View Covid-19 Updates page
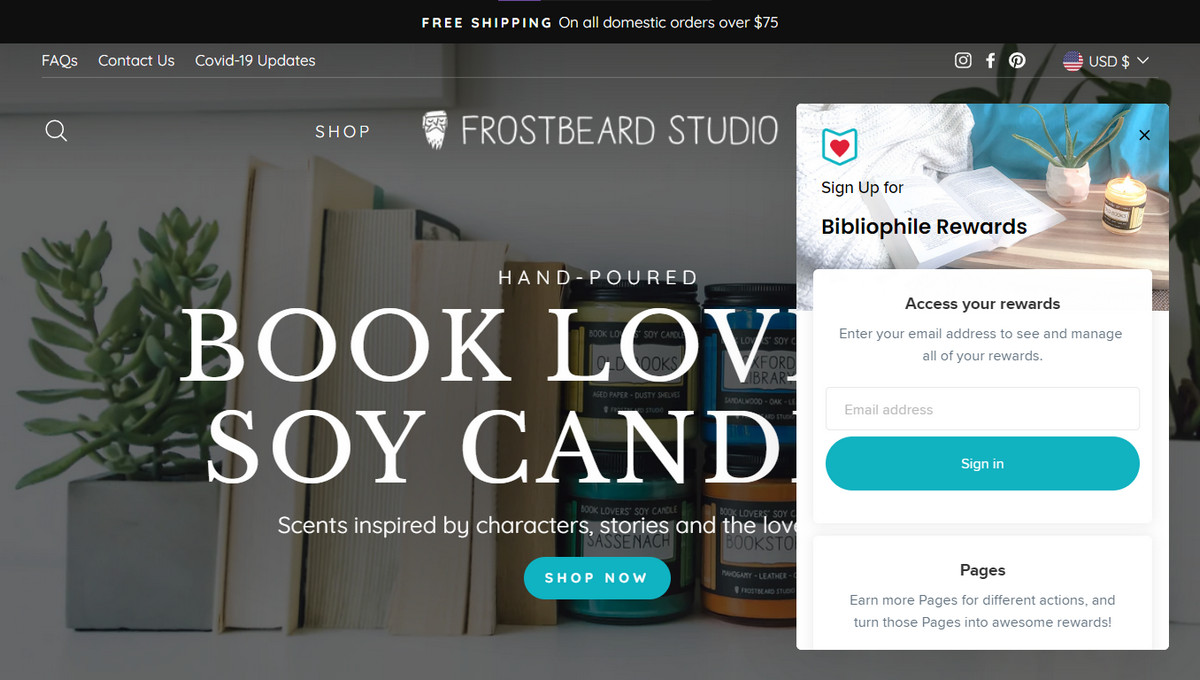The height and width of the screenshot is (680, 1200). 255,61
